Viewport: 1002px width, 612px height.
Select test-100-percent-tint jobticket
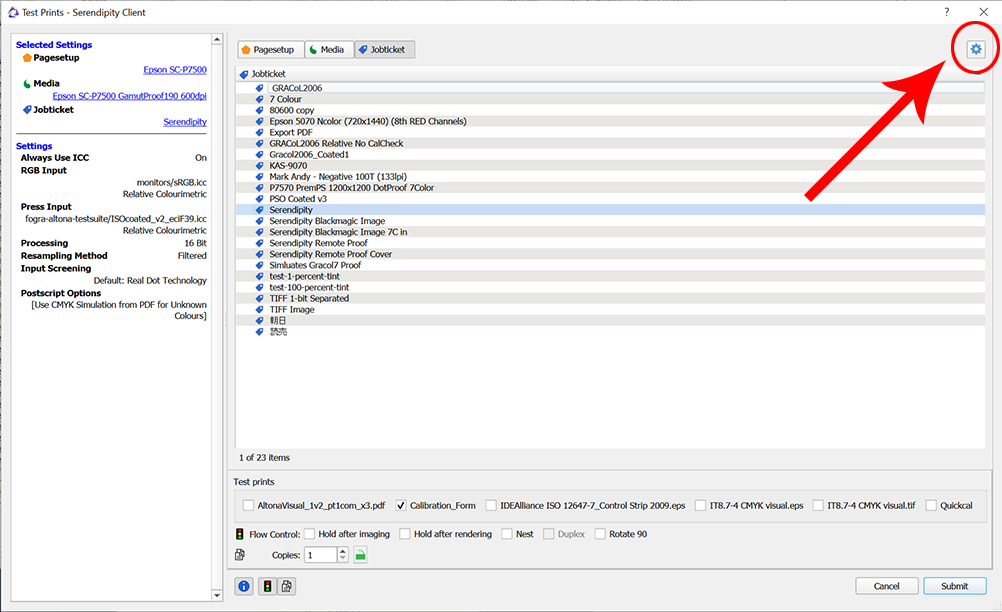pos(610,287)
